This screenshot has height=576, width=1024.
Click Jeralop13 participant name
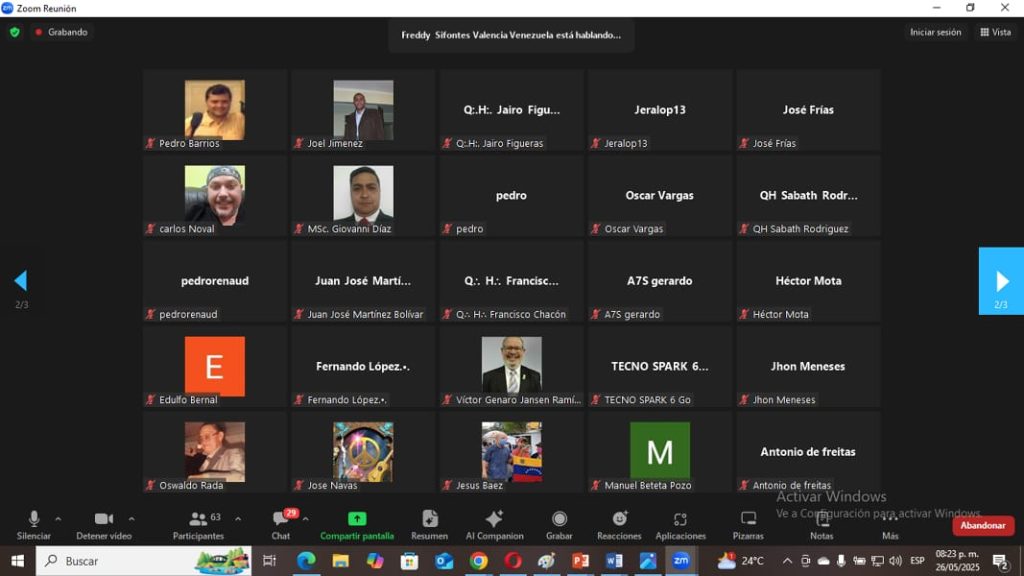pos(660,110)
